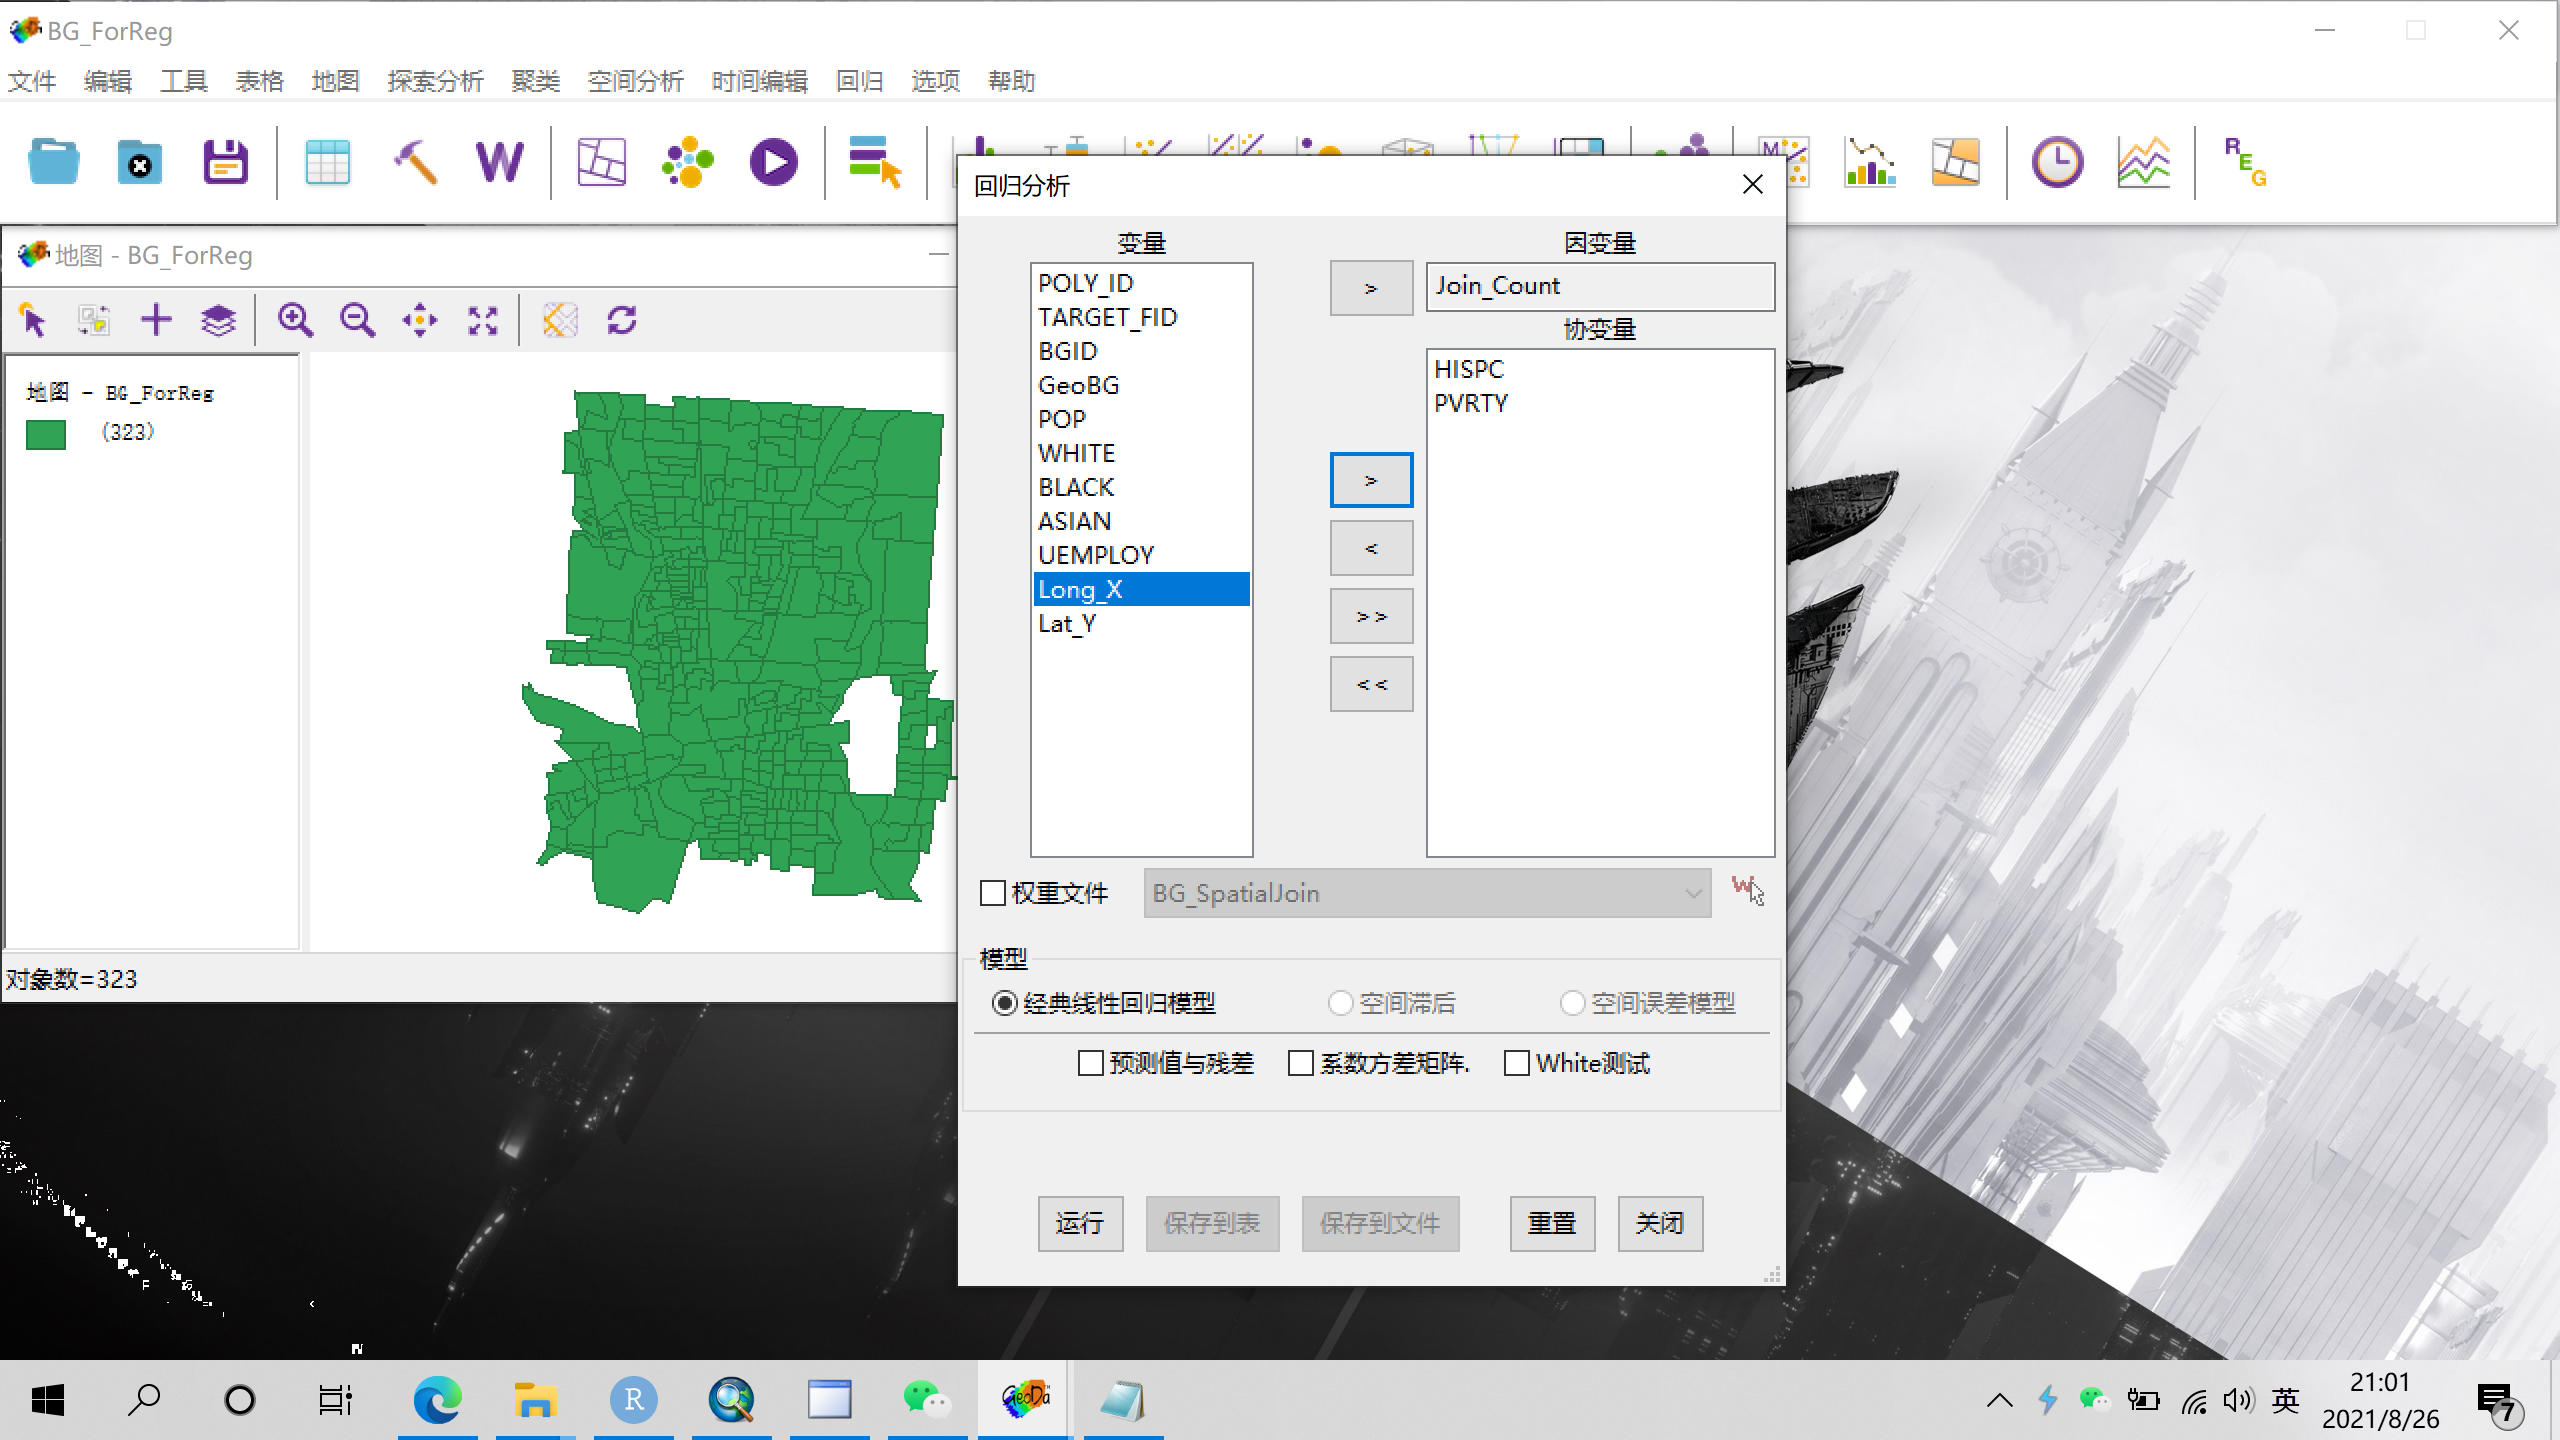Select the 空间滞后 radio button
The image size is (2560, 1440).
1340,1003
